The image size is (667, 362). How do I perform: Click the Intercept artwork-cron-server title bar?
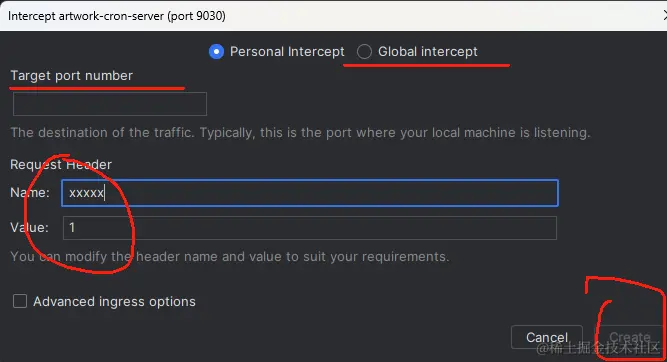click(334, 16)
